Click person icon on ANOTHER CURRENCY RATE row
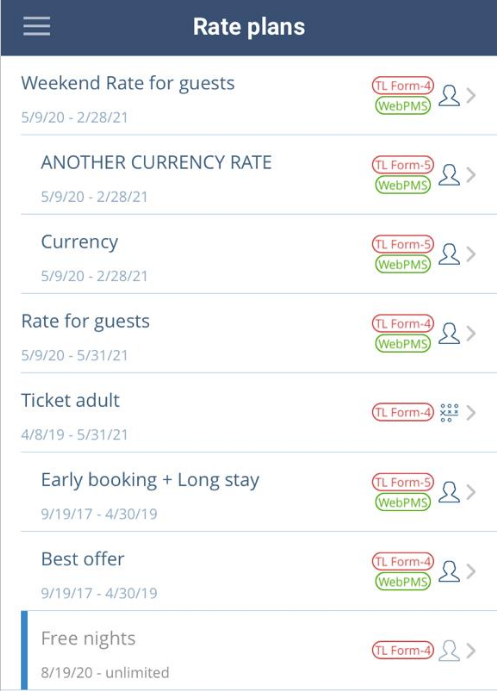The image size is (497, 691). tap(449, 175)
